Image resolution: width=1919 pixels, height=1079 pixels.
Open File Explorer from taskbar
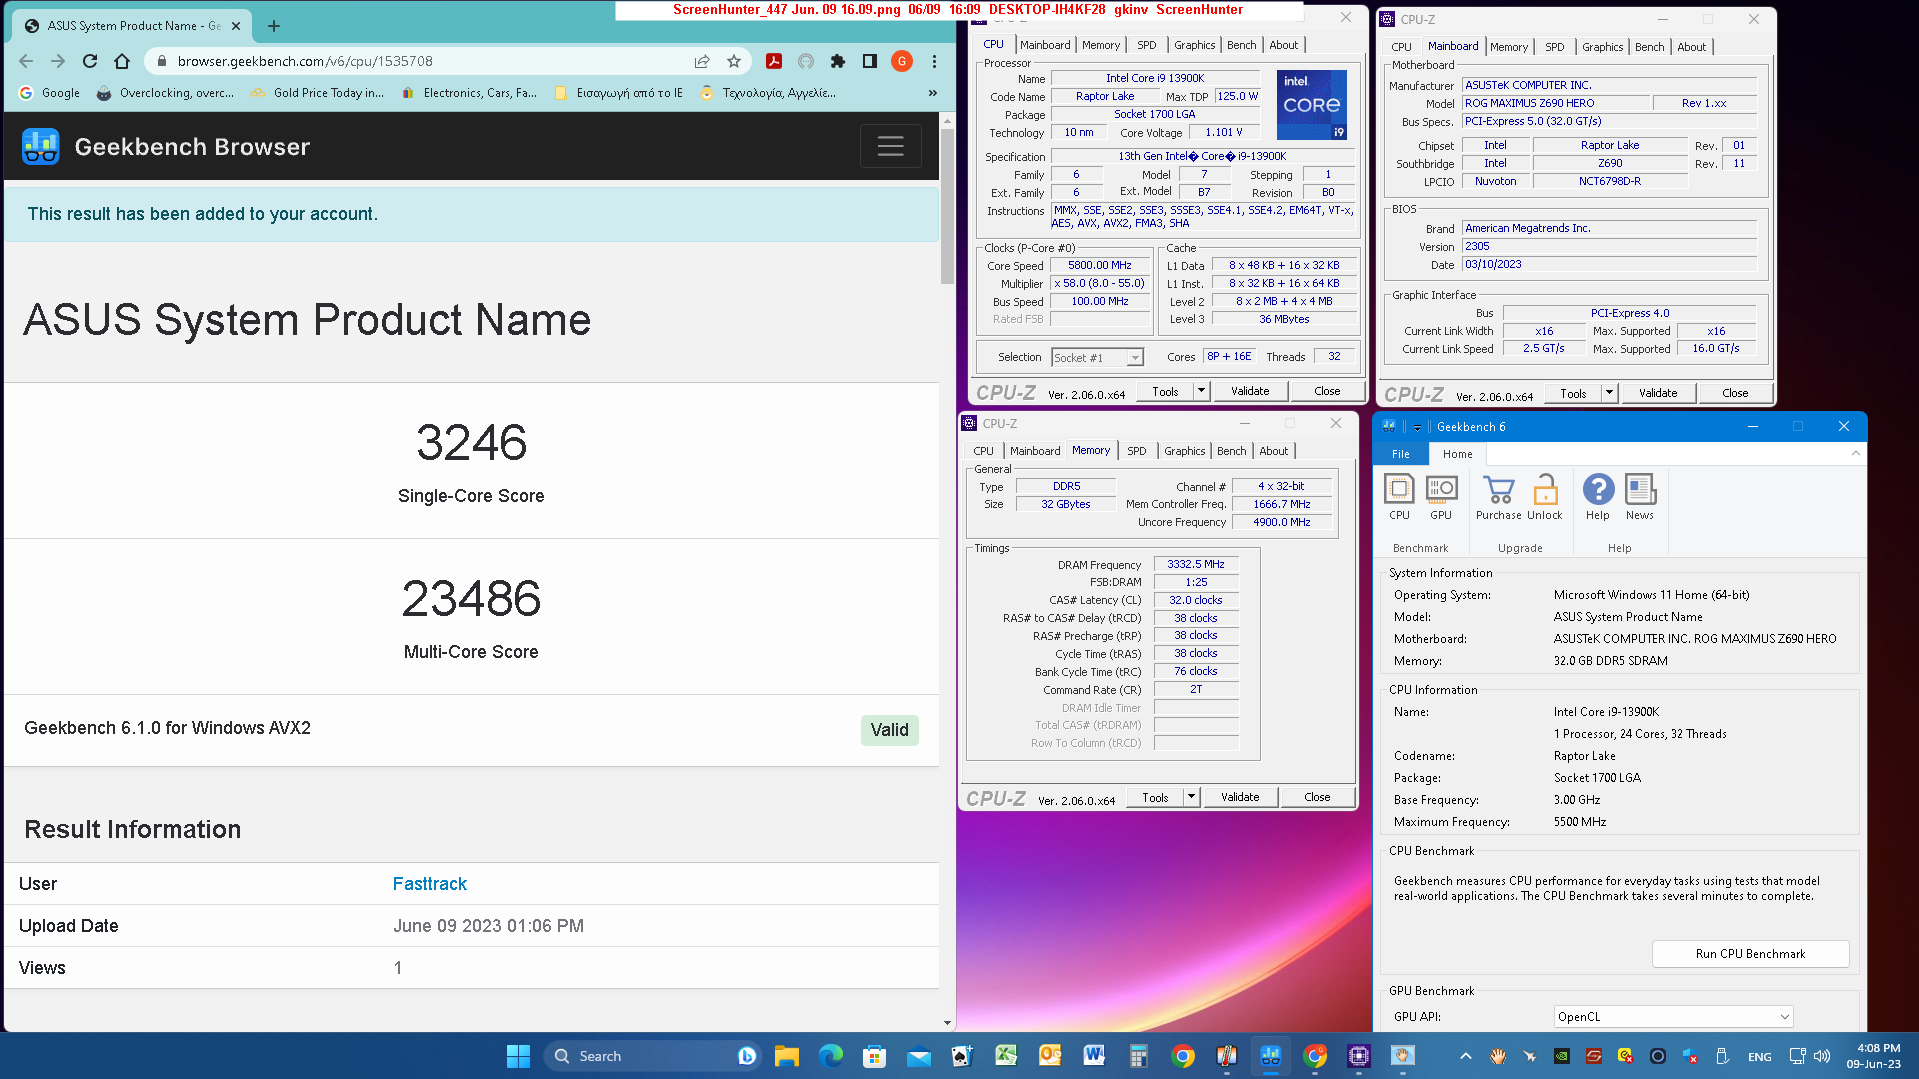787,1056
